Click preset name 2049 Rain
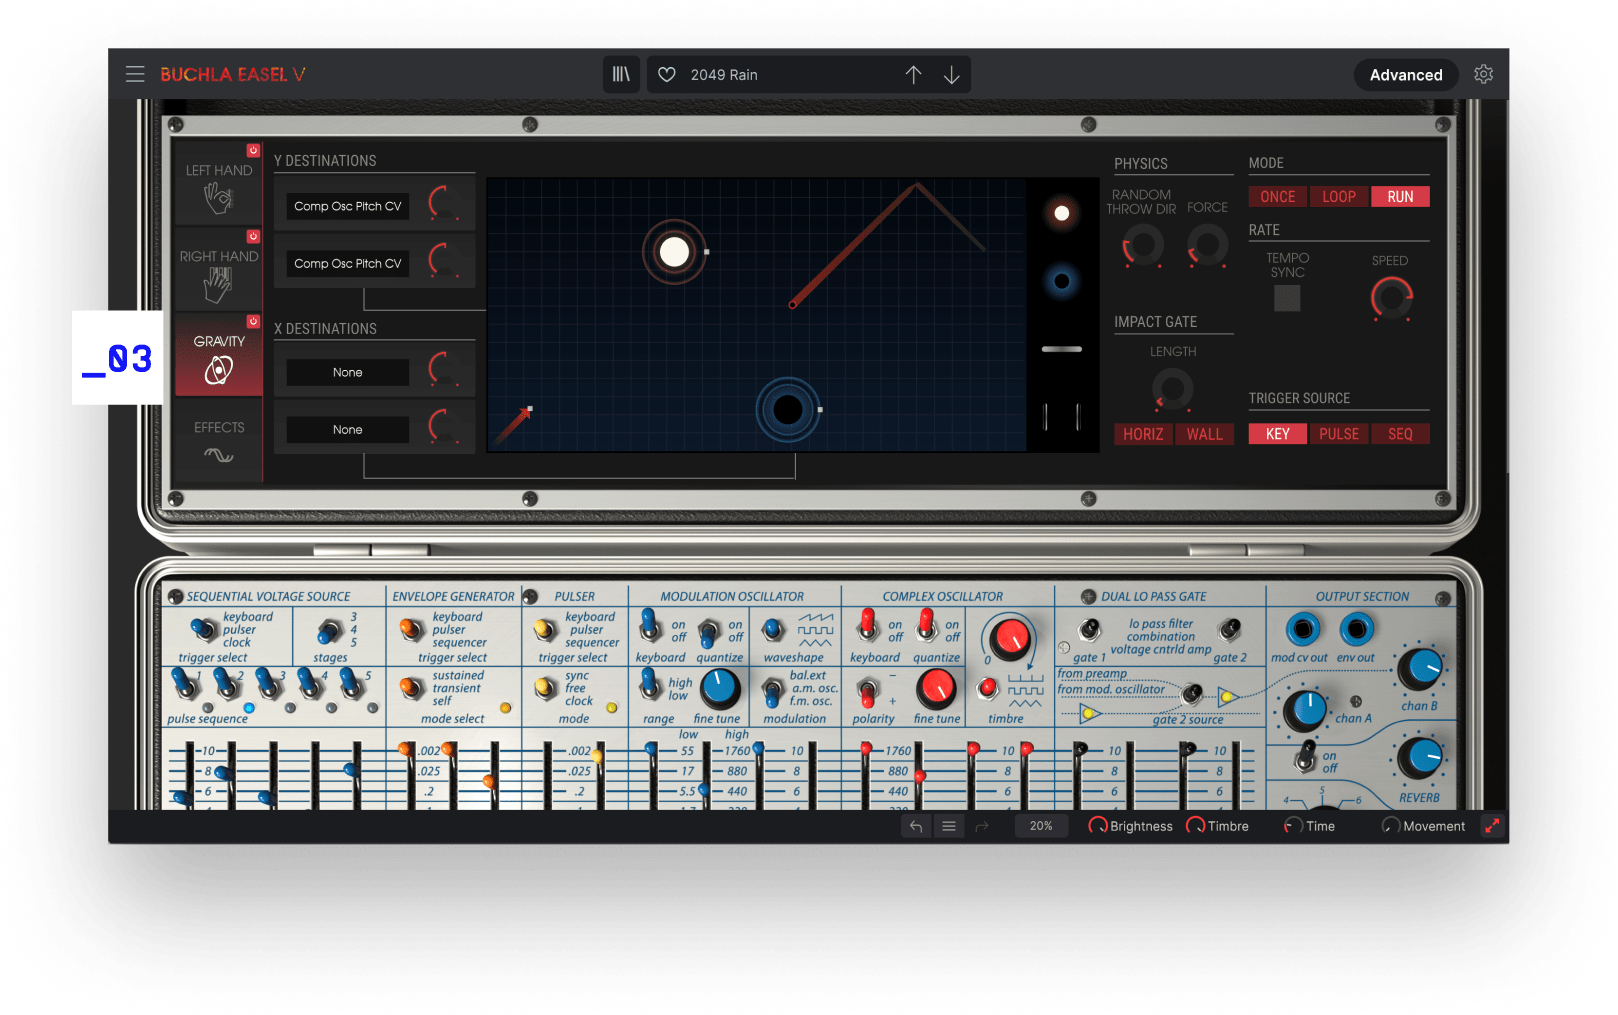Screen dimensions: 1618x1015 click(x=724, y=75)
